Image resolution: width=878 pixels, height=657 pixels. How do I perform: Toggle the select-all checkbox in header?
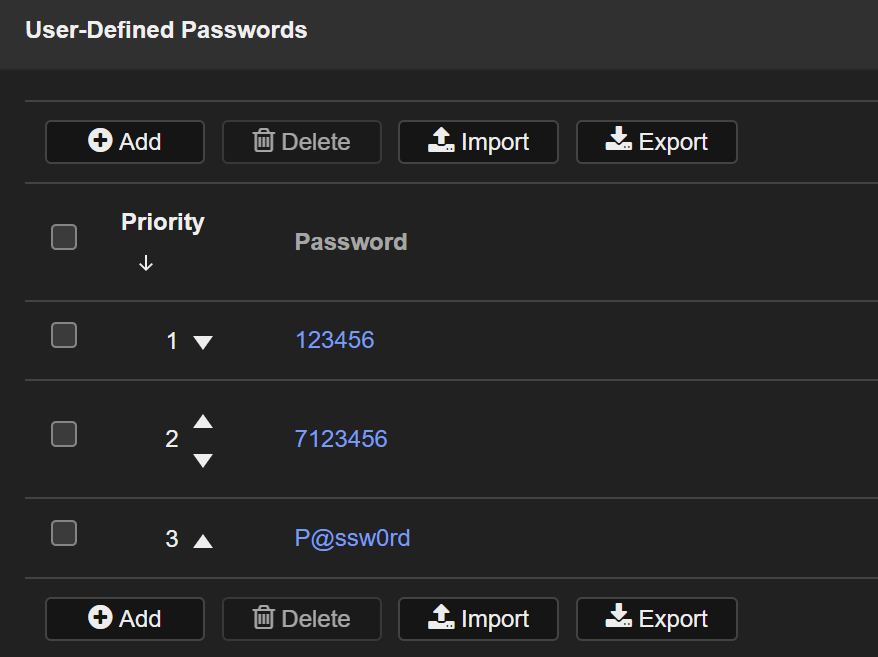(64, 237)
